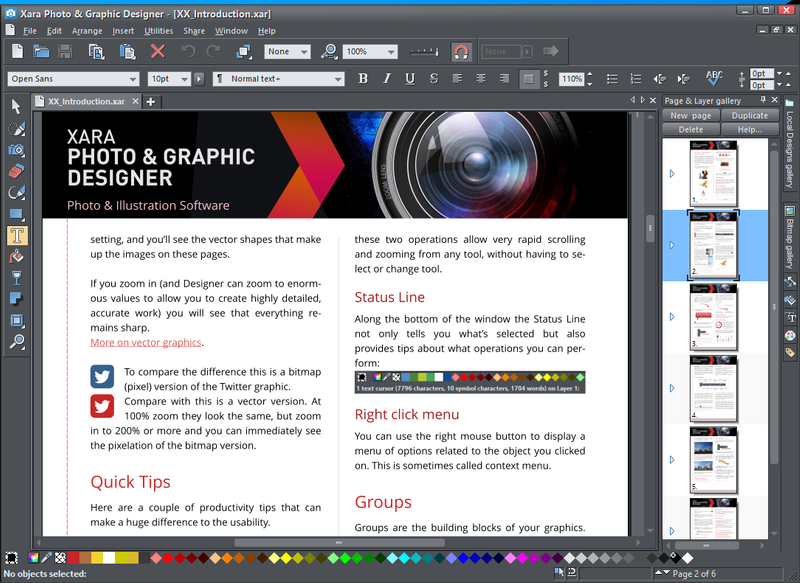The image size is (800, 583).
Task: Click the New page button
Action: [x=692, y=115]
